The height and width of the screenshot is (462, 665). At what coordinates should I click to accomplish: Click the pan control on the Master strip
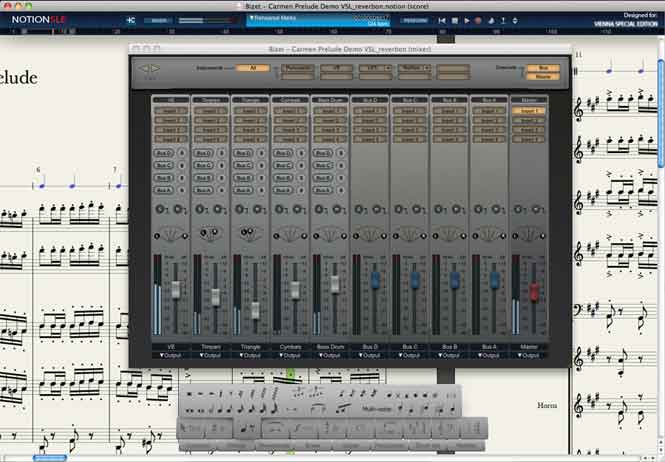529,235
